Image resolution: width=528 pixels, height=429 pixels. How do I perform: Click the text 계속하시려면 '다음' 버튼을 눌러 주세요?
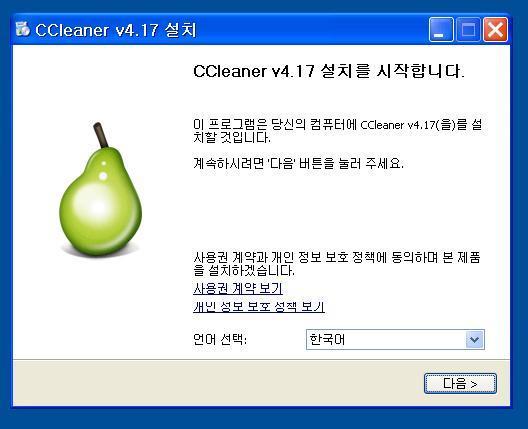(x=298, y=163)
